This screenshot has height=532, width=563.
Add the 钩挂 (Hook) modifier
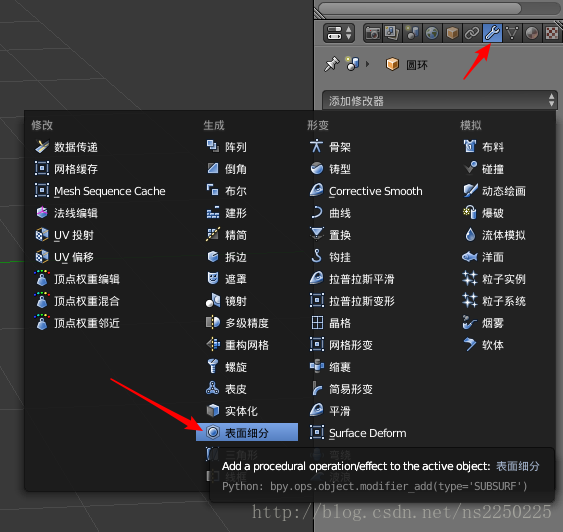click(330, 257)
